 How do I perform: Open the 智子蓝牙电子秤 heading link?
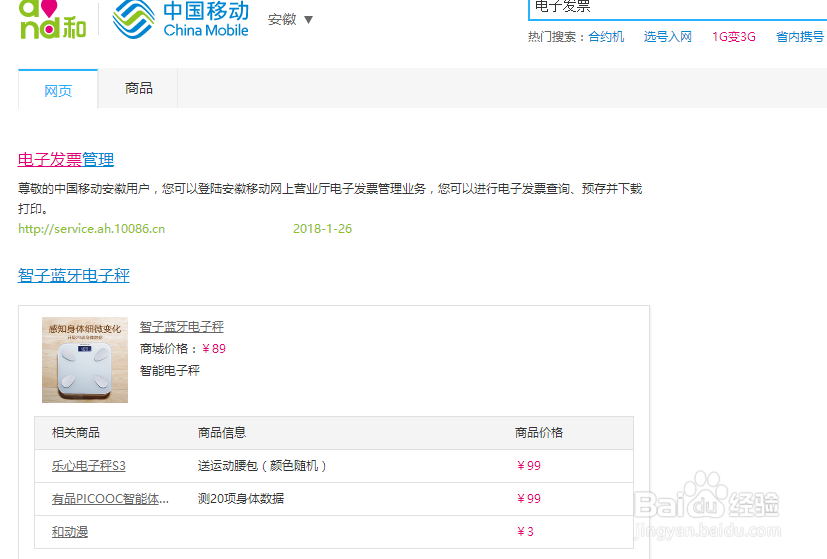(x=74, y=275)
